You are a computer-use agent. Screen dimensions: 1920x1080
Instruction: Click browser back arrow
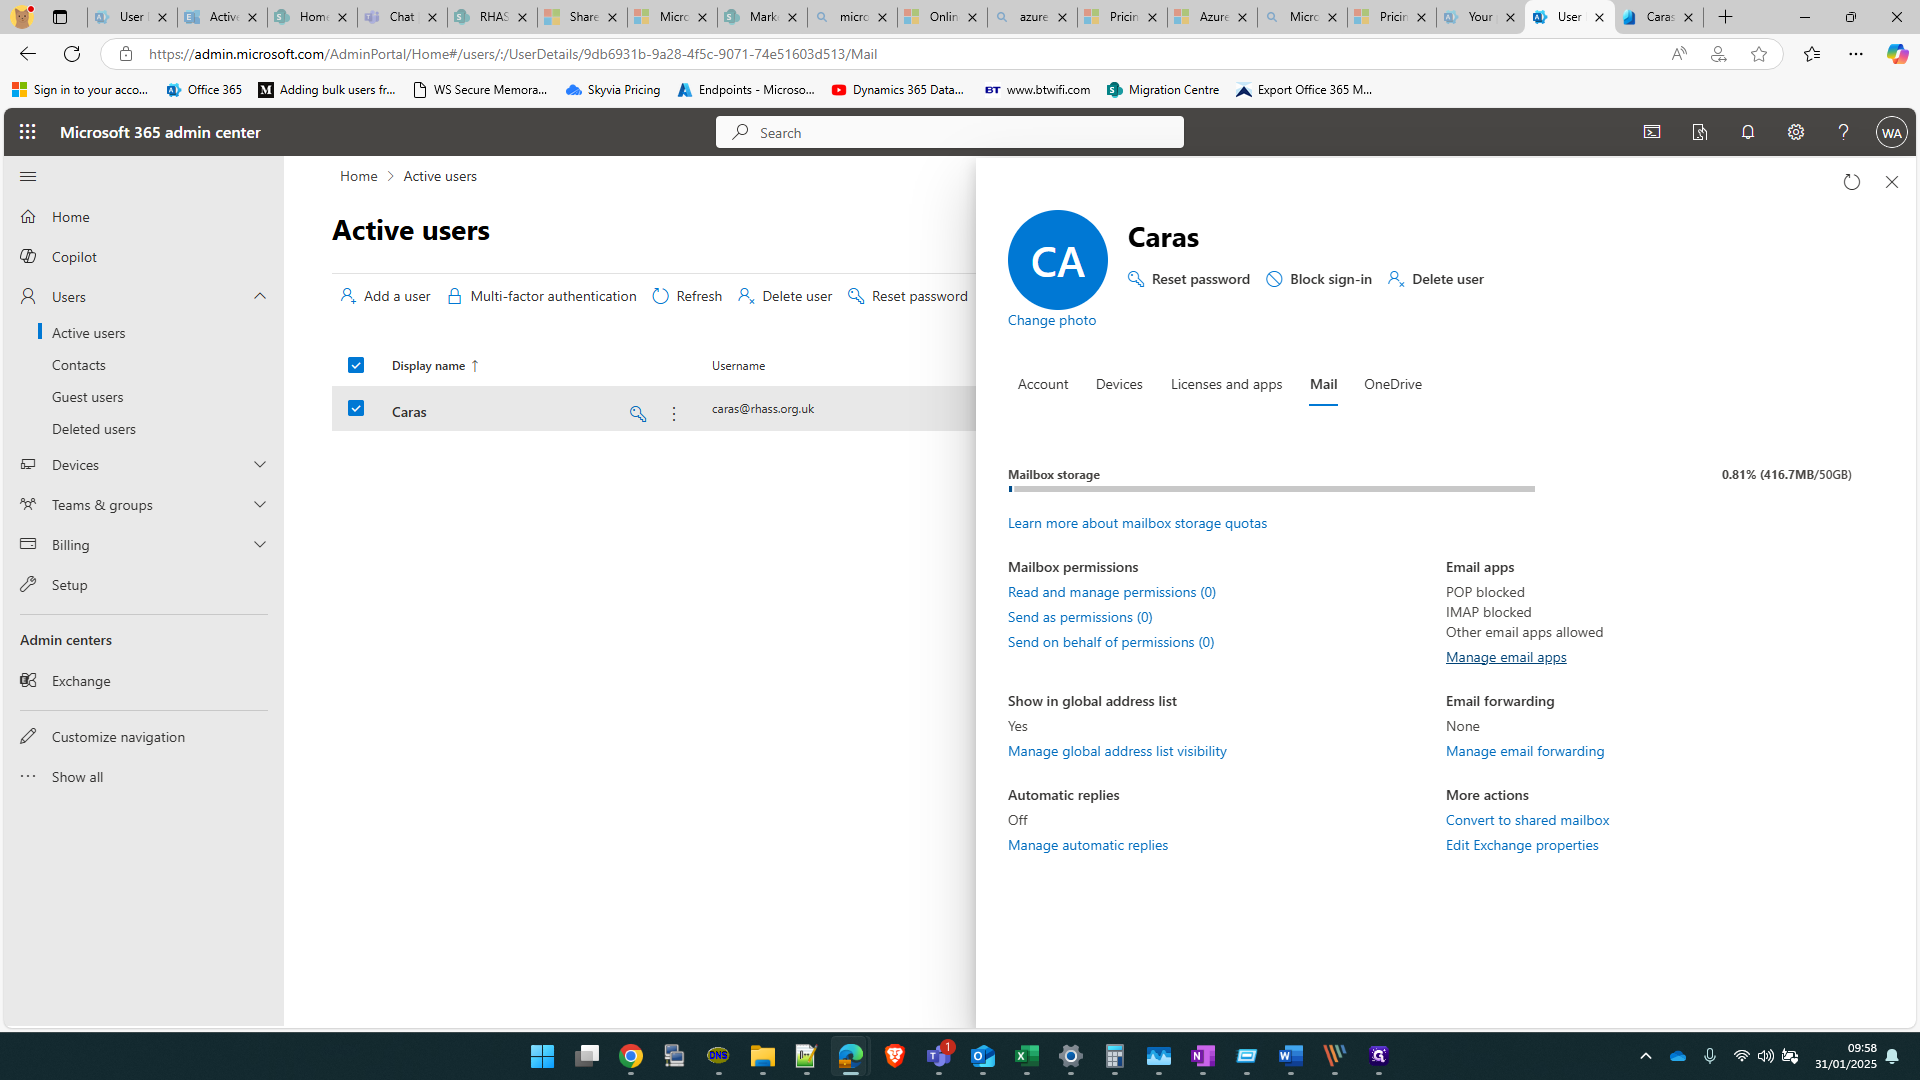tap(28, 54)
